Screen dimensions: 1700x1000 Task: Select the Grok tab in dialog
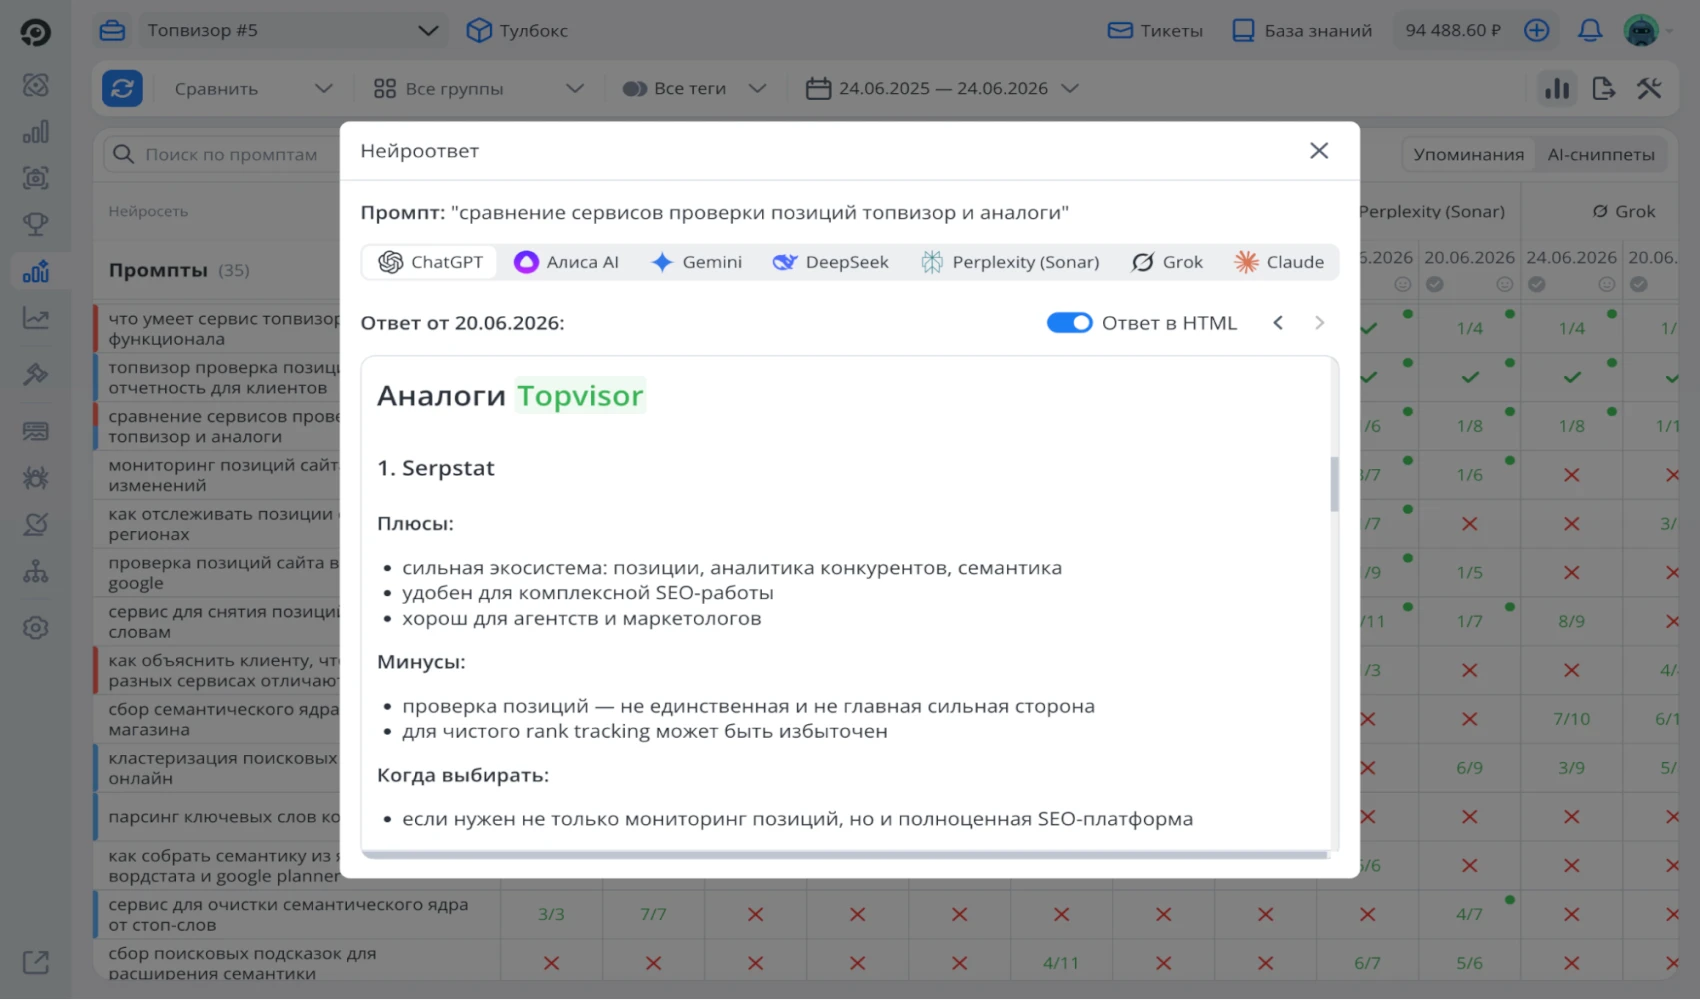(x=1167, y=262)
